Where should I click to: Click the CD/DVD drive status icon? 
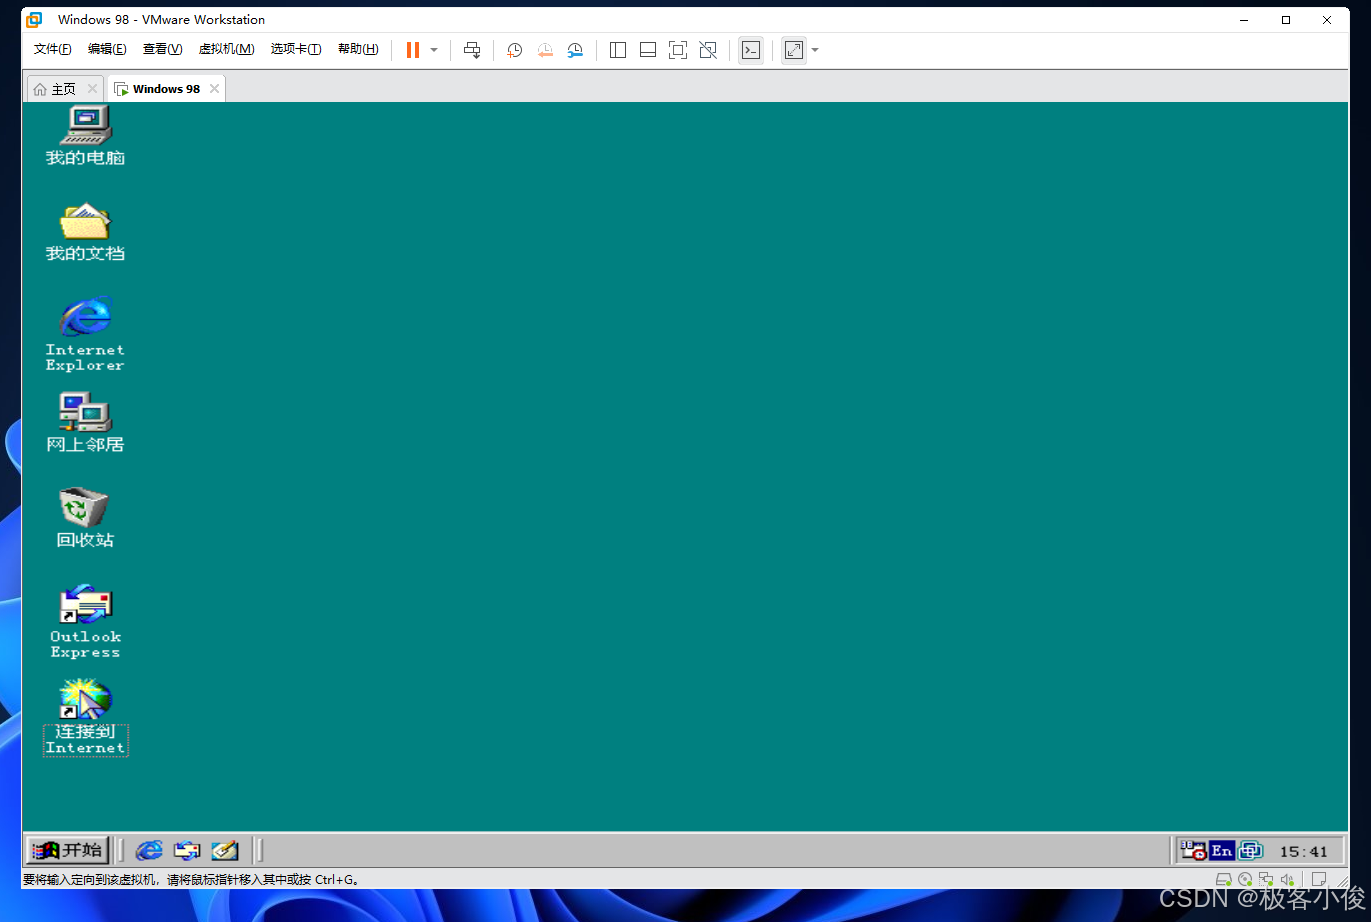click(1245, 880)
